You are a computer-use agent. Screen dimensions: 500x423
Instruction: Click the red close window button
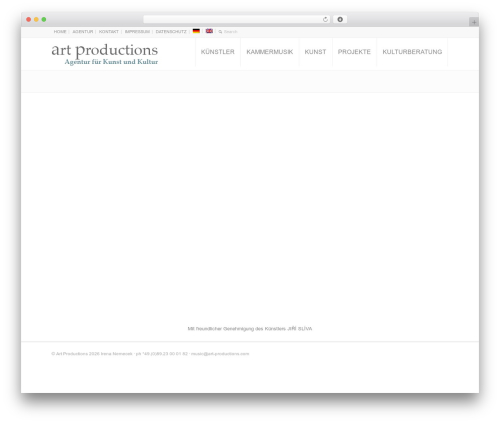(29, 19)
